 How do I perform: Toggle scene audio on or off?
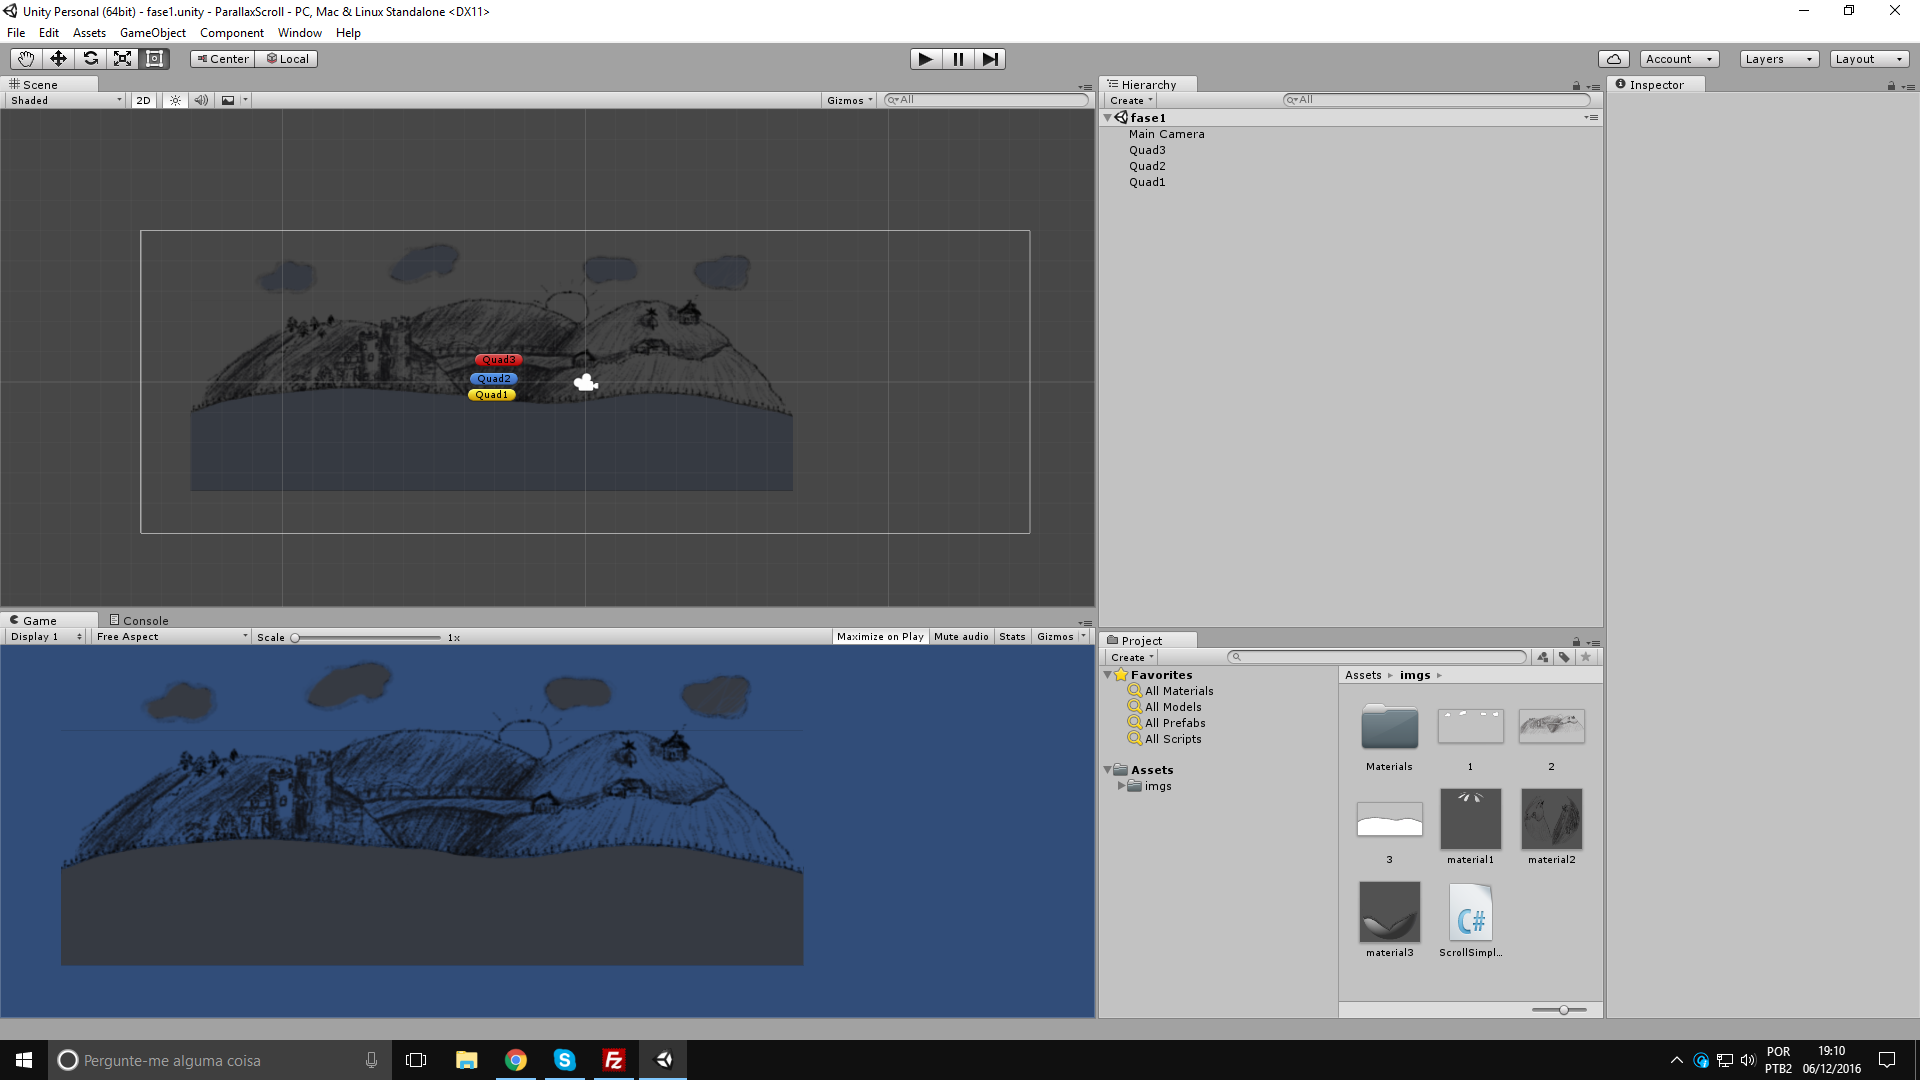[x=201, y=101]
